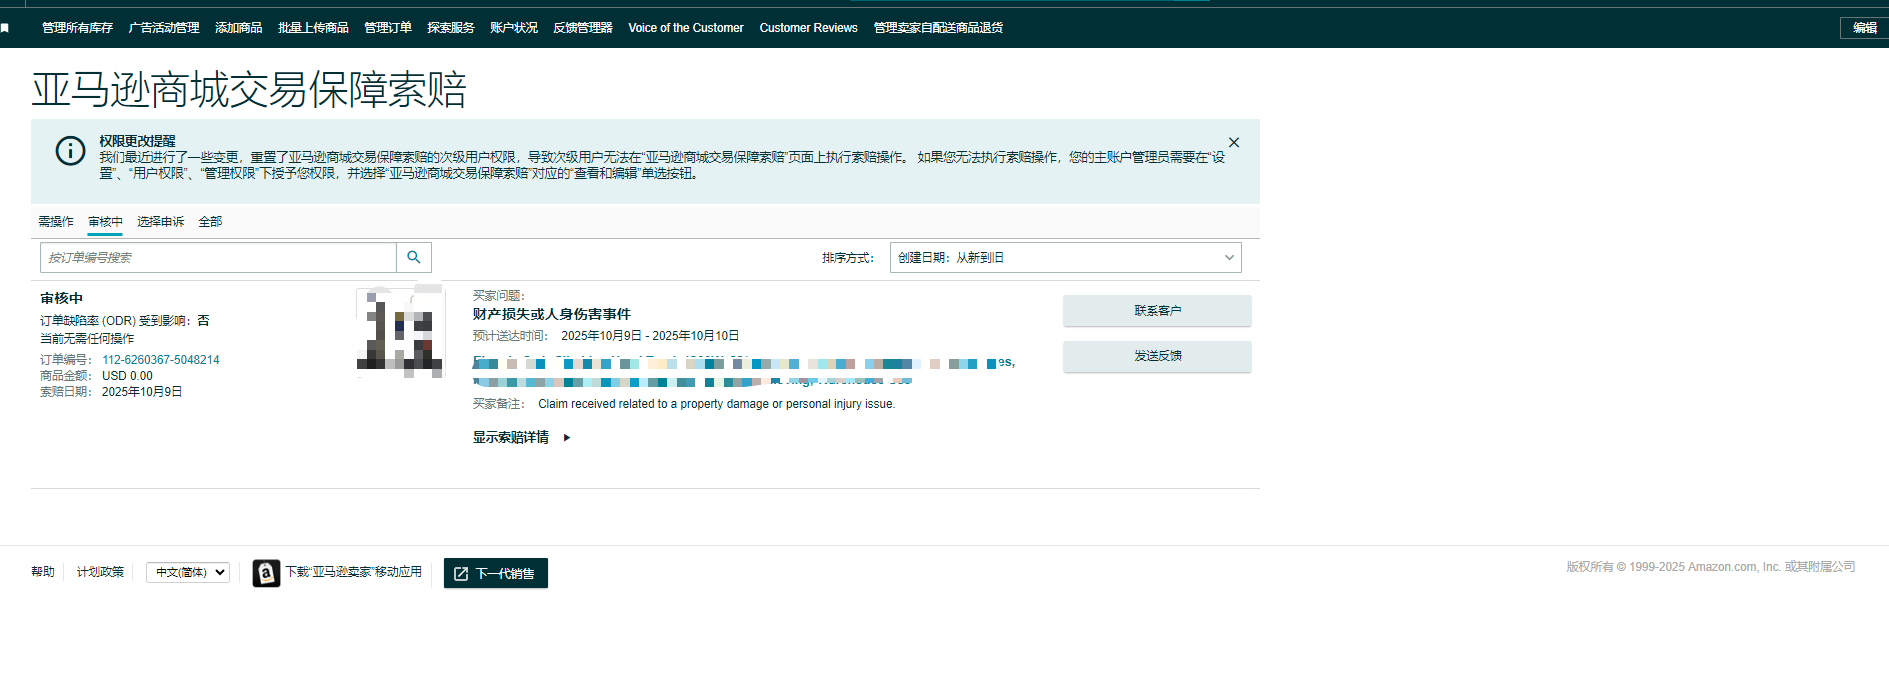Click the 联系客户 button
1889x690 pixels.
[x=1156, y=311]
